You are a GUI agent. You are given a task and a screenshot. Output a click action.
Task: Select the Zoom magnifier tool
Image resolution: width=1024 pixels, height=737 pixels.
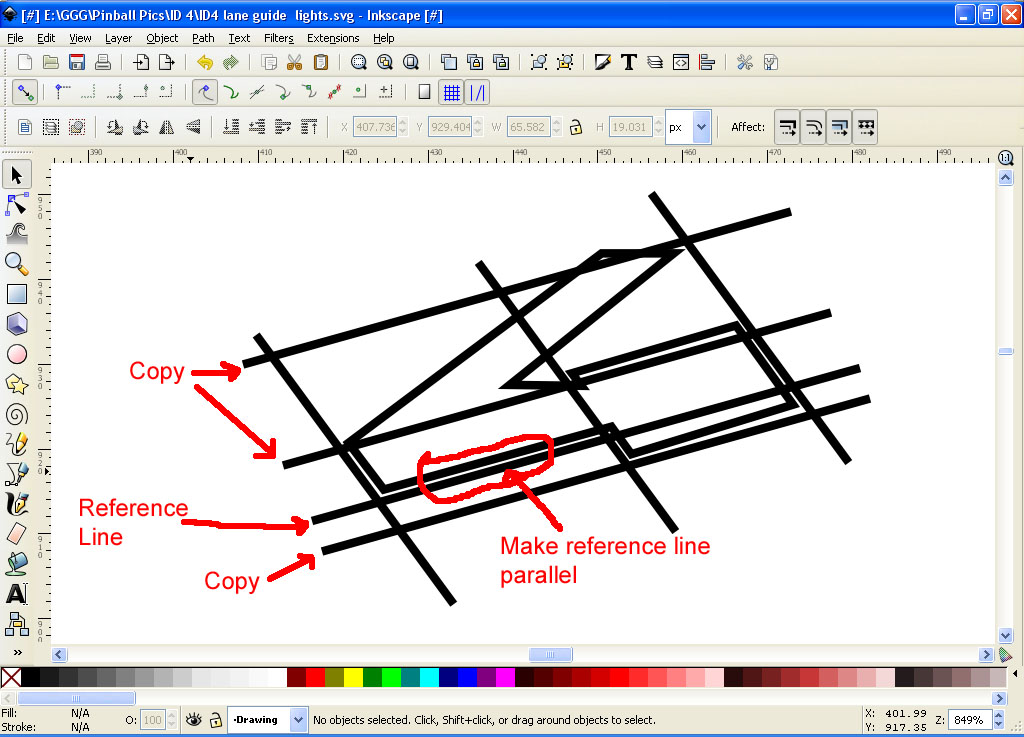point(16,263)
